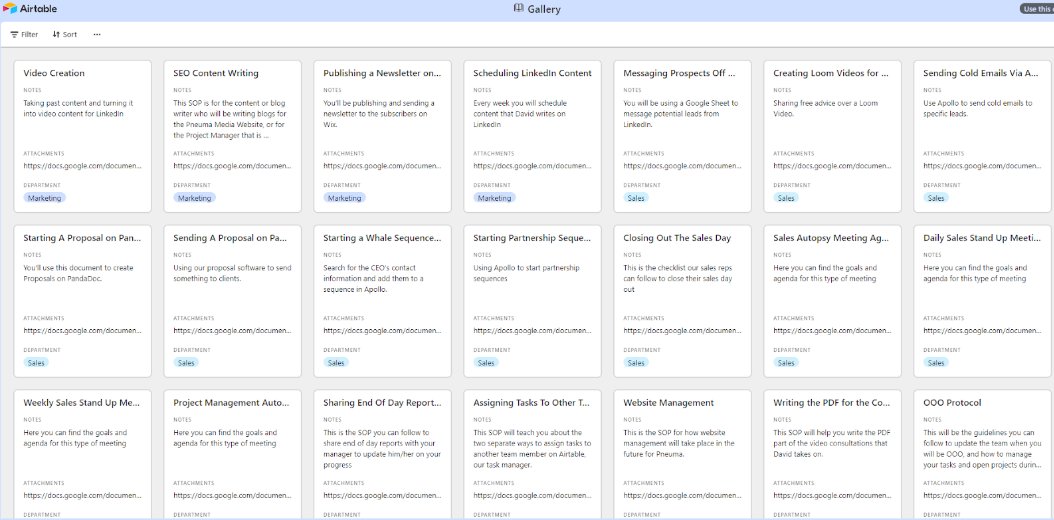The width and height of the screenshot is (1054, 520).
Task: Click notes text 'Sharing free advice over a Loom Video'
Action: (825, 109)
